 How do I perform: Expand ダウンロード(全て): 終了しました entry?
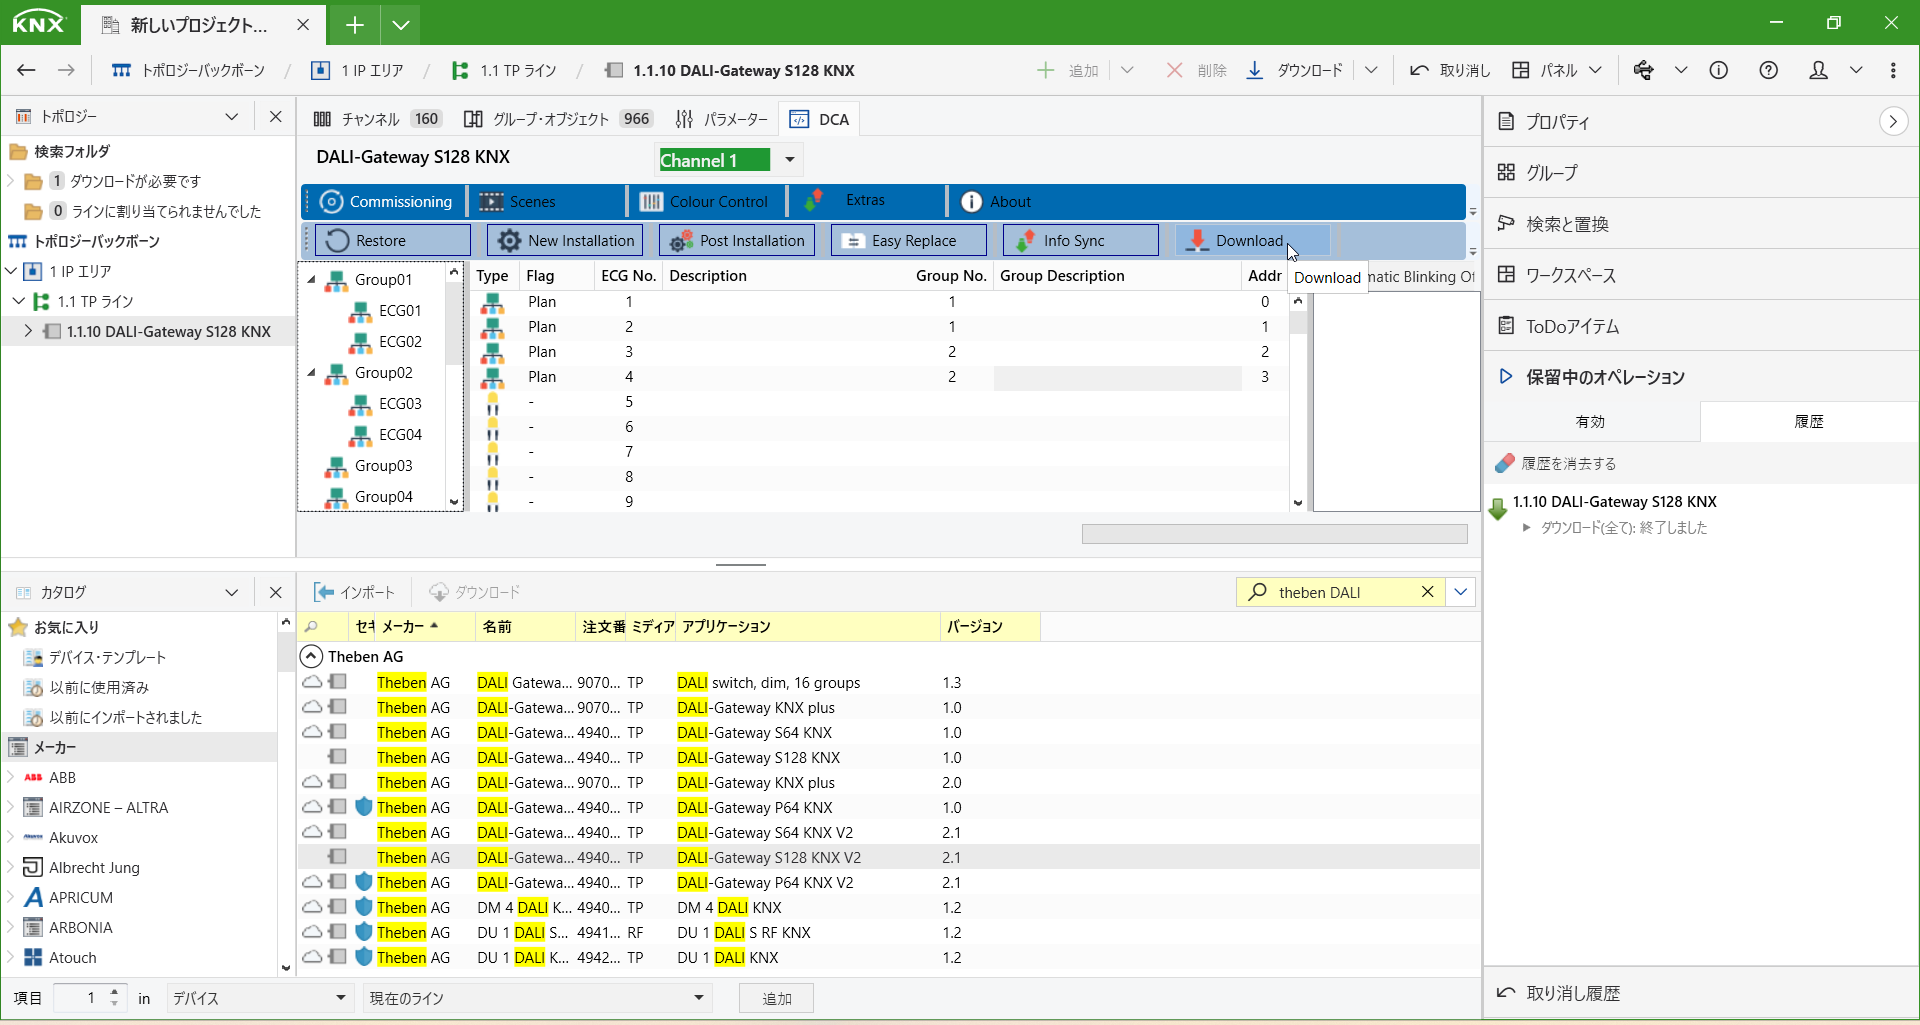[1526, 527]
